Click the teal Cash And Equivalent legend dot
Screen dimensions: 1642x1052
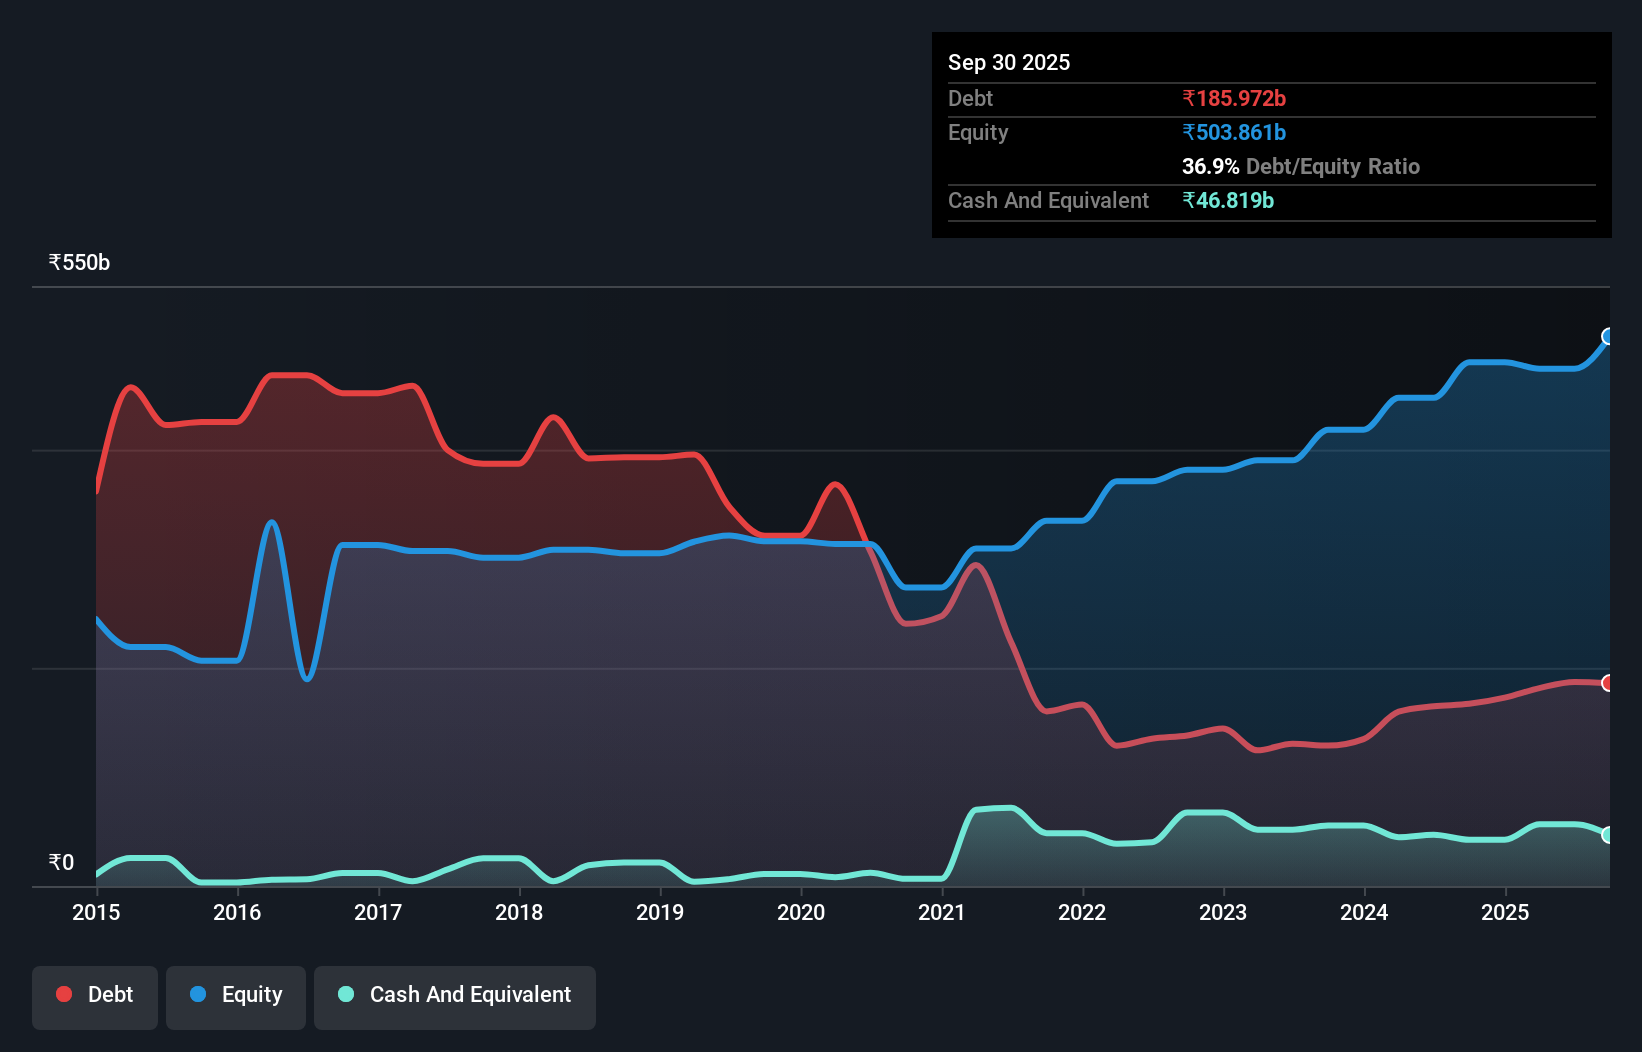(344, 994)
